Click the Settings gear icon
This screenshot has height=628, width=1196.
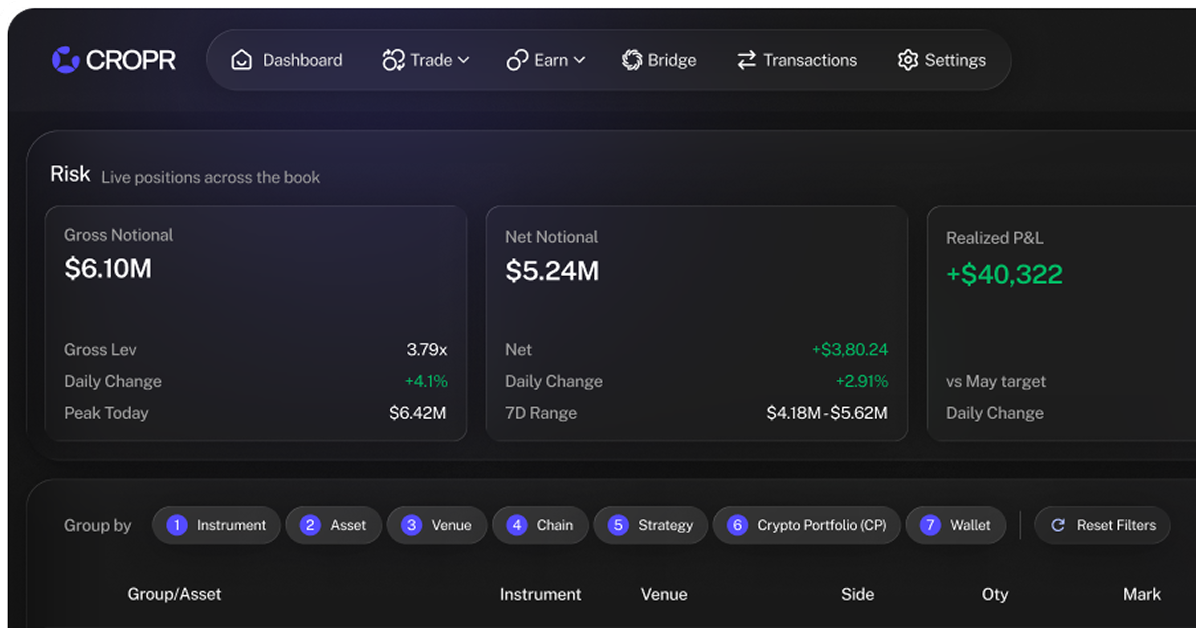[908, 60]
